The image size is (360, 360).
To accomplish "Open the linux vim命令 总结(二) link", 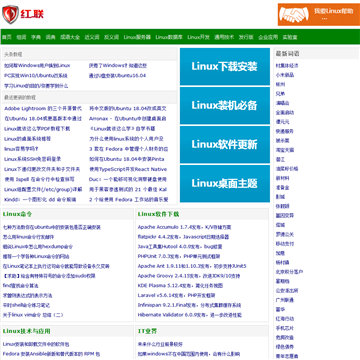I will coord(33,315).
